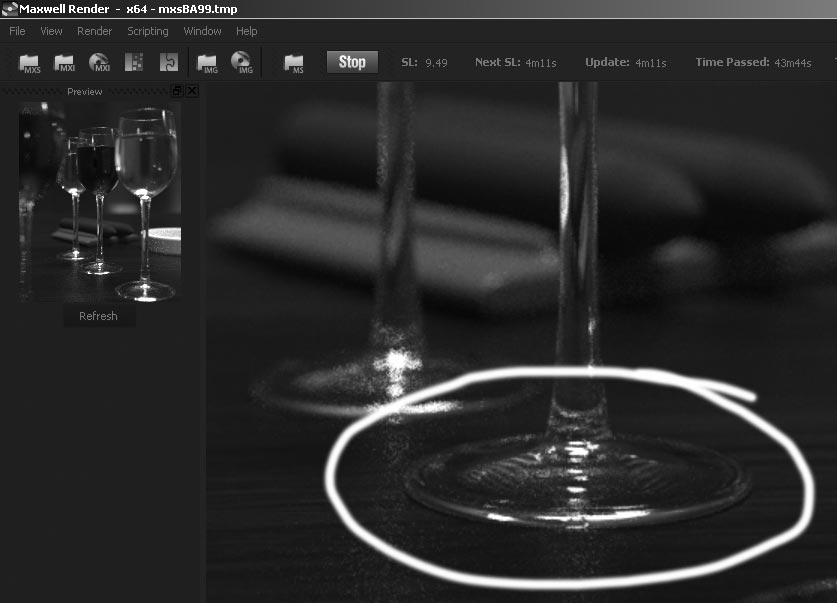Open IMG image folder icon
The image size is (837, 603).
click(x=208, y=64)
